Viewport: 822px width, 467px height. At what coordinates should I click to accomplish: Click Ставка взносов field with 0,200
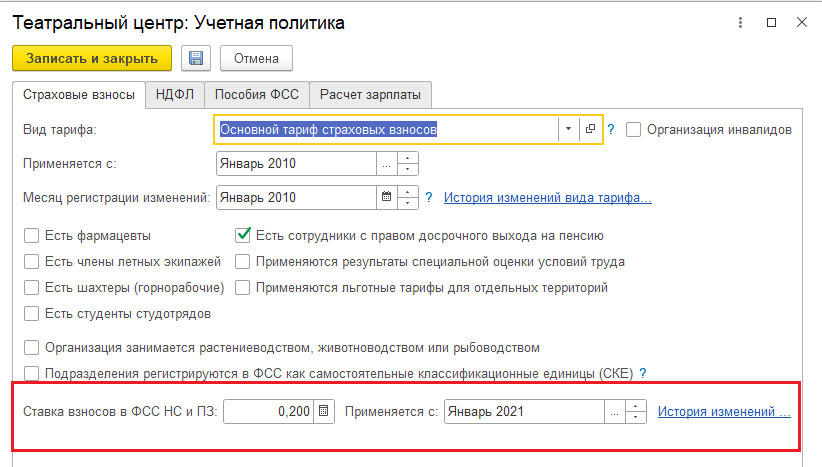pyautogui.click(x=269, y=411)
